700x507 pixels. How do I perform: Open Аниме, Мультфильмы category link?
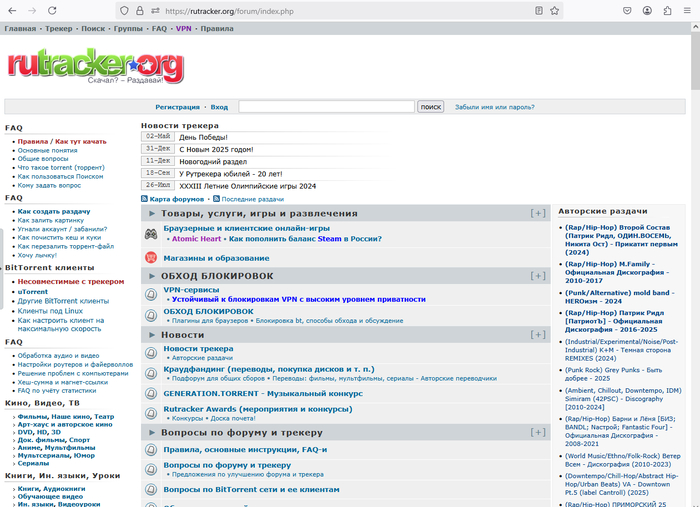point(56,448)
